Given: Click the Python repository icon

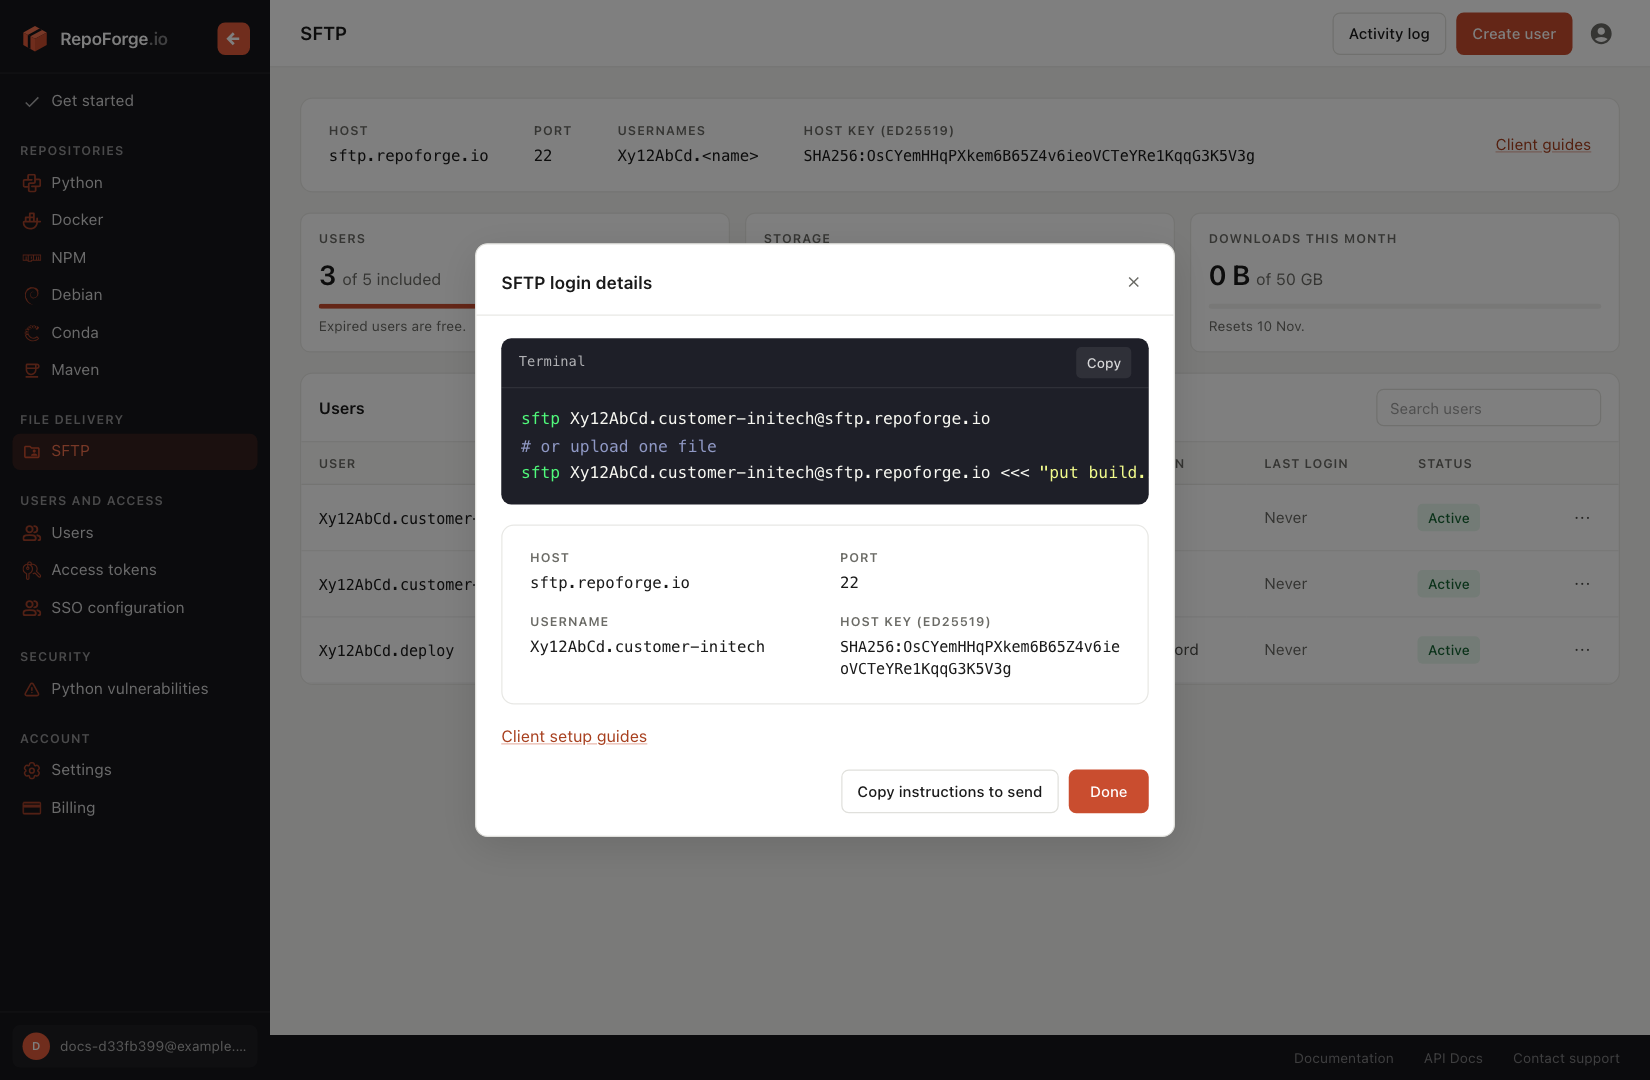Looking at the screenshot, I should coord(32,183).
